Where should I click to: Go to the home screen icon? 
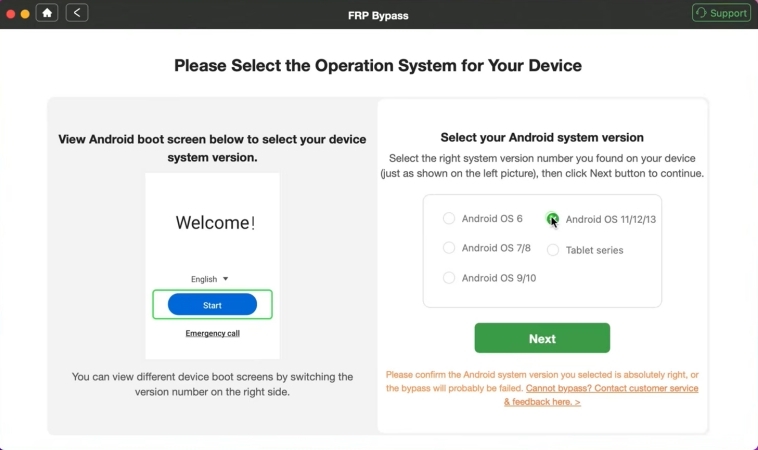click(47, 13)
